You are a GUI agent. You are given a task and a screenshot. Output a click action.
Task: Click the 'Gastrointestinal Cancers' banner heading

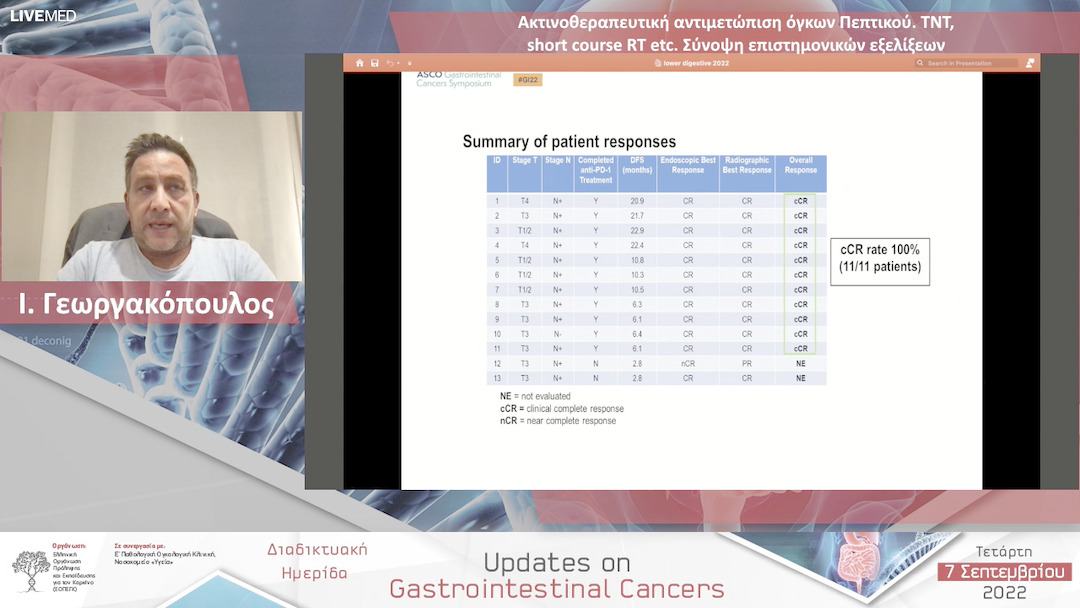(x=557, y=589)
